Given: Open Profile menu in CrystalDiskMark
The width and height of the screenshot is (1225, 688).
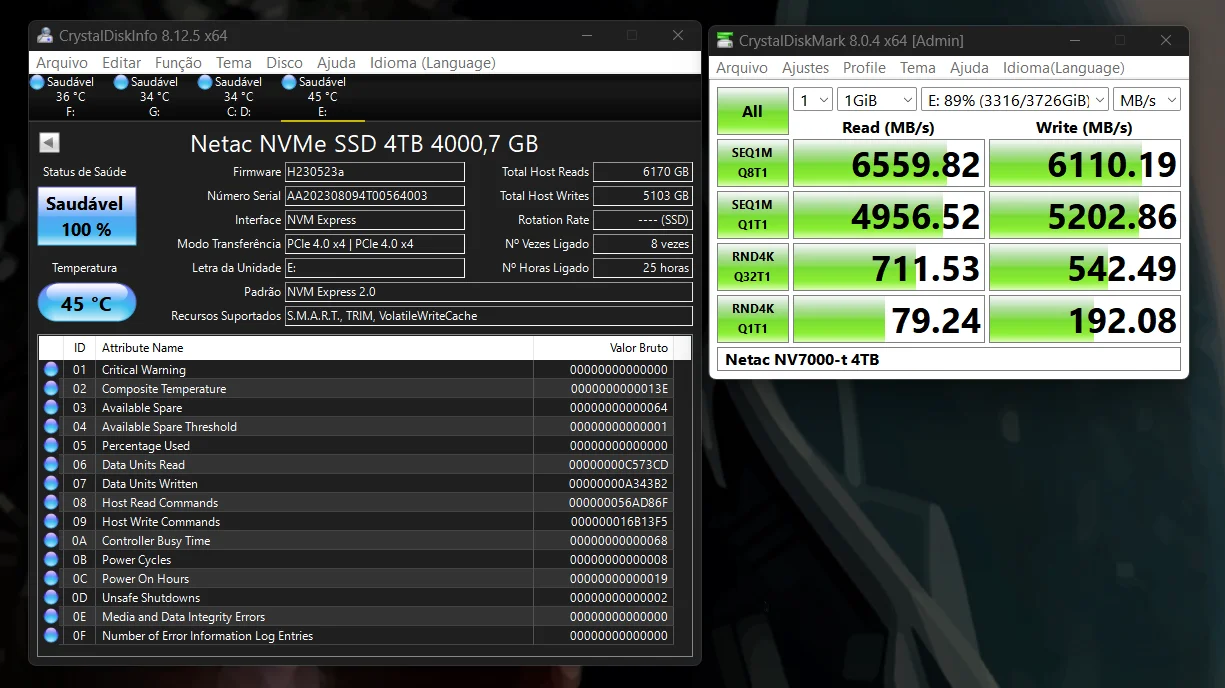Looking at the screenshot, I should pos(864,68).
